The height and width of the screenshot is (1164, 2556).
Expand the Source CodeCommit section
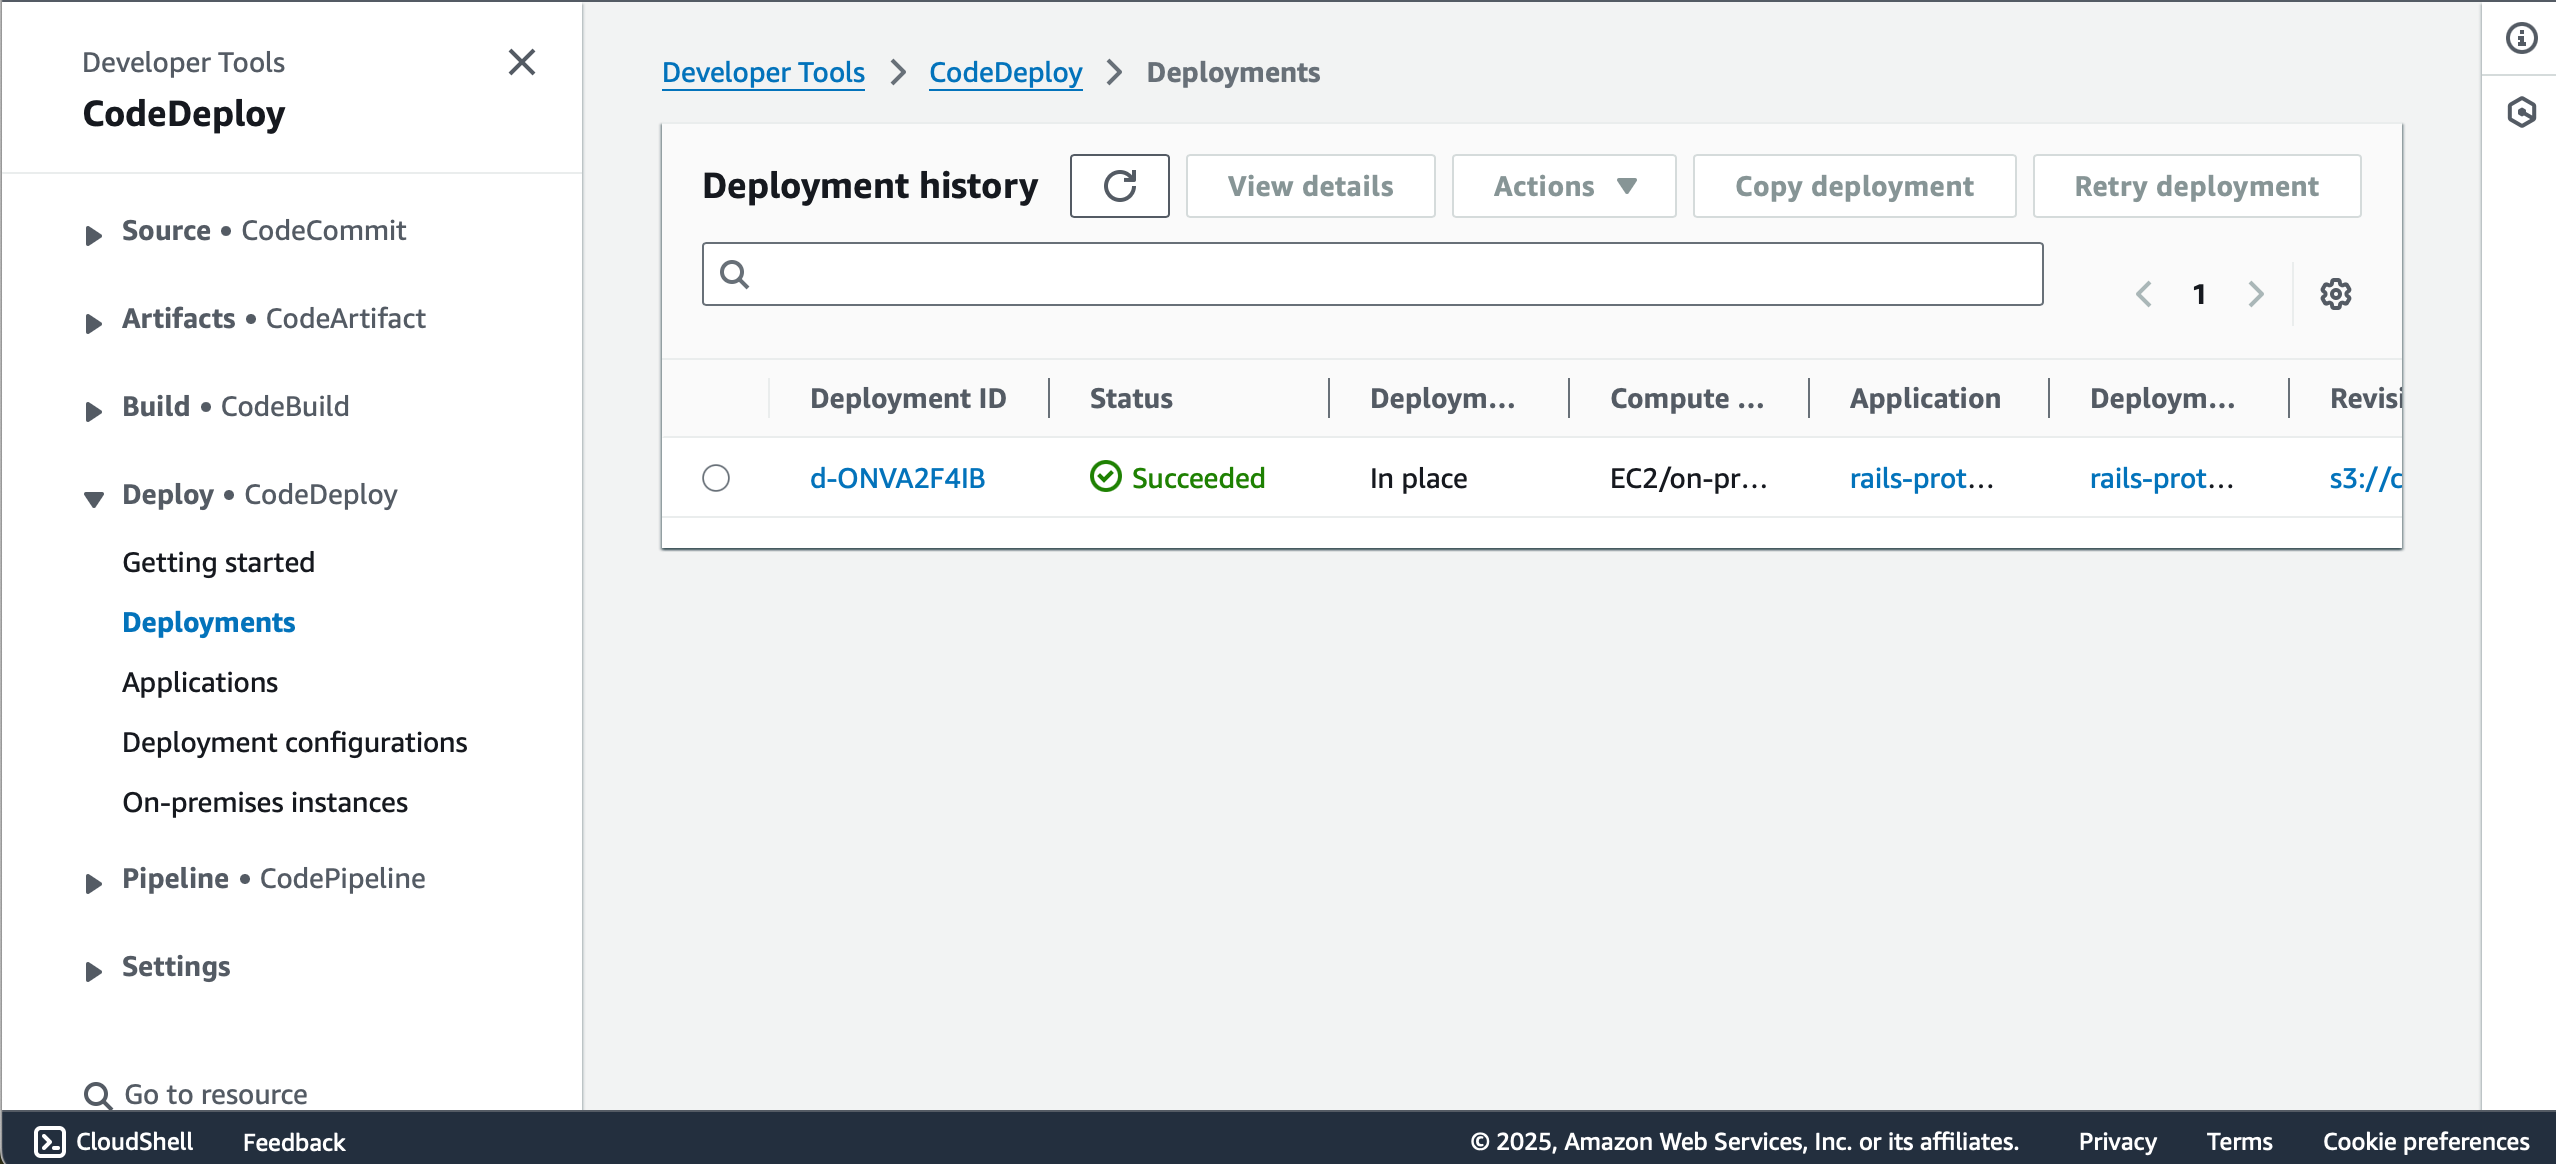[x=94, y=235]
